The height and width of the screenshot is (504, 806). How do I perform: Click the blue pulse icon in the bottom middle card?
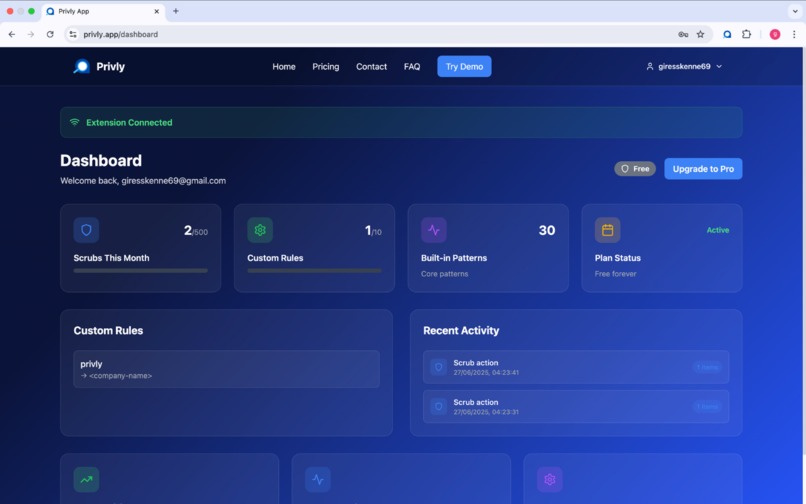(x=318, y=479)
